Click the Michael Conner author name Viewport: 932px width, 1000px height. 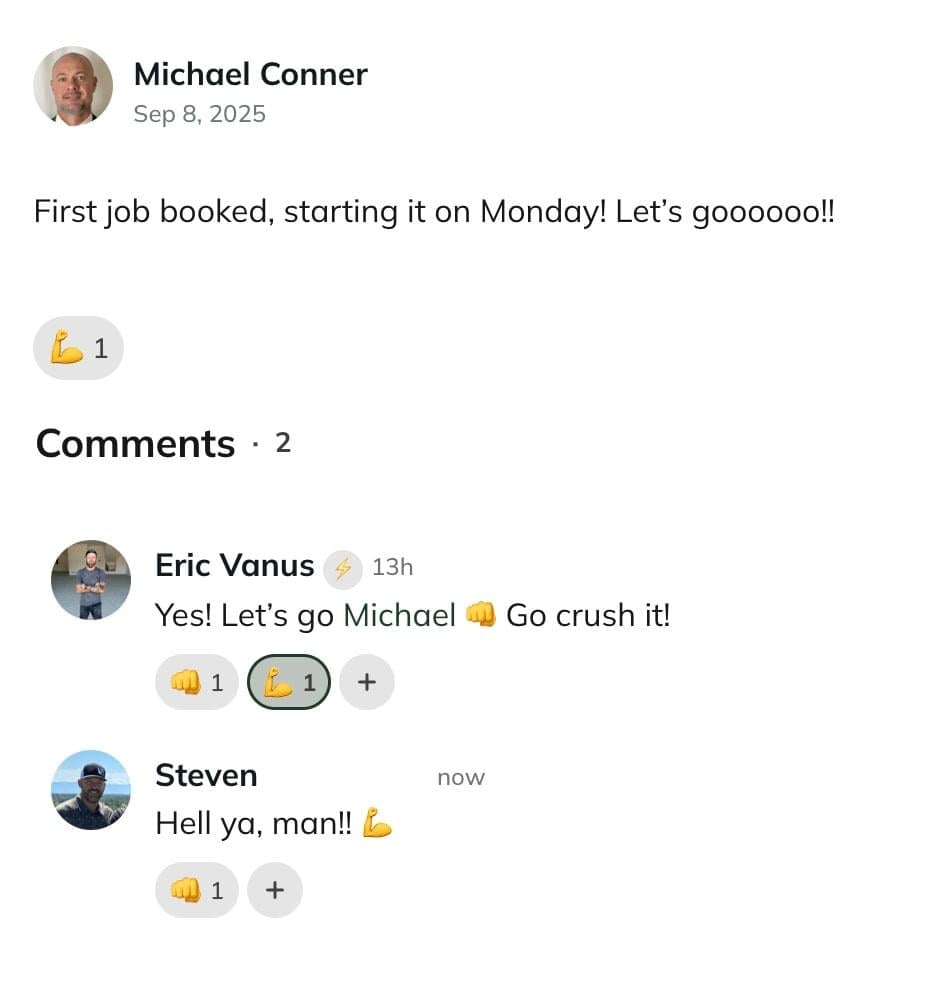pos(251,74)
